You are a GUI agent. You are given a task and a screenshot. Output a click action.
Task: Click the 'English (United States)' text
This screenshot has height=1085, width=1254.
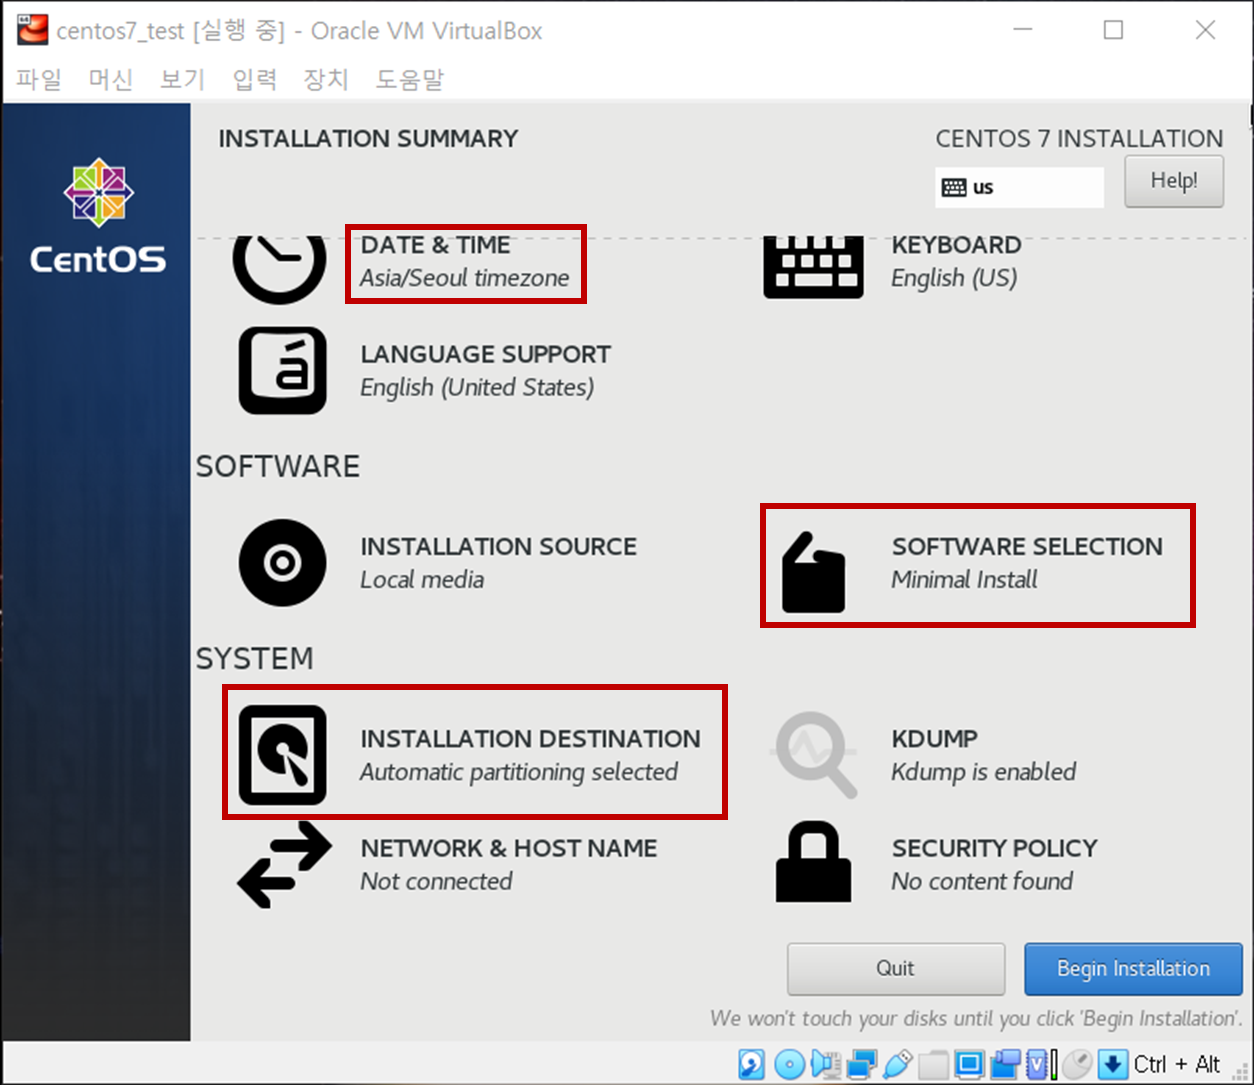tap(477, 387)
